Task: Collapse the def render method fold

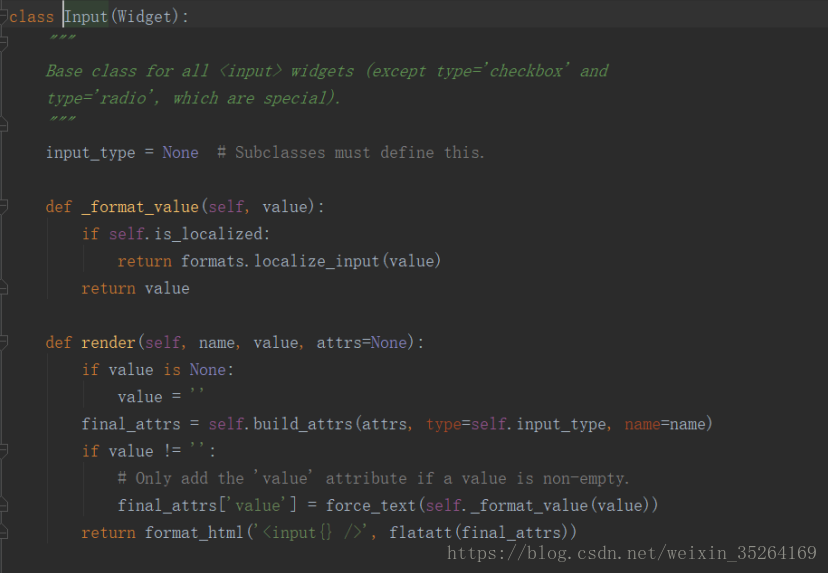Action: coord(3,342)
